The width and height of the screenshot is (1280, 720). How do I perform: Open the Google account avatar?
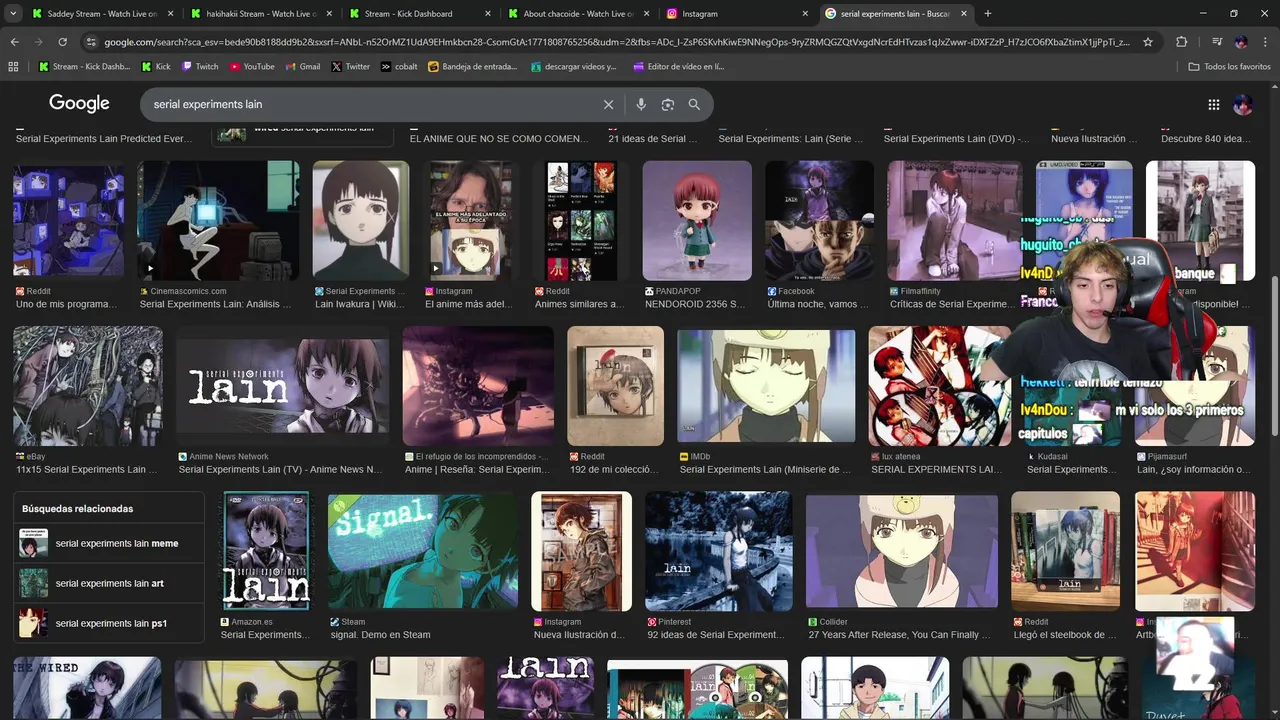coord(1243,104)
